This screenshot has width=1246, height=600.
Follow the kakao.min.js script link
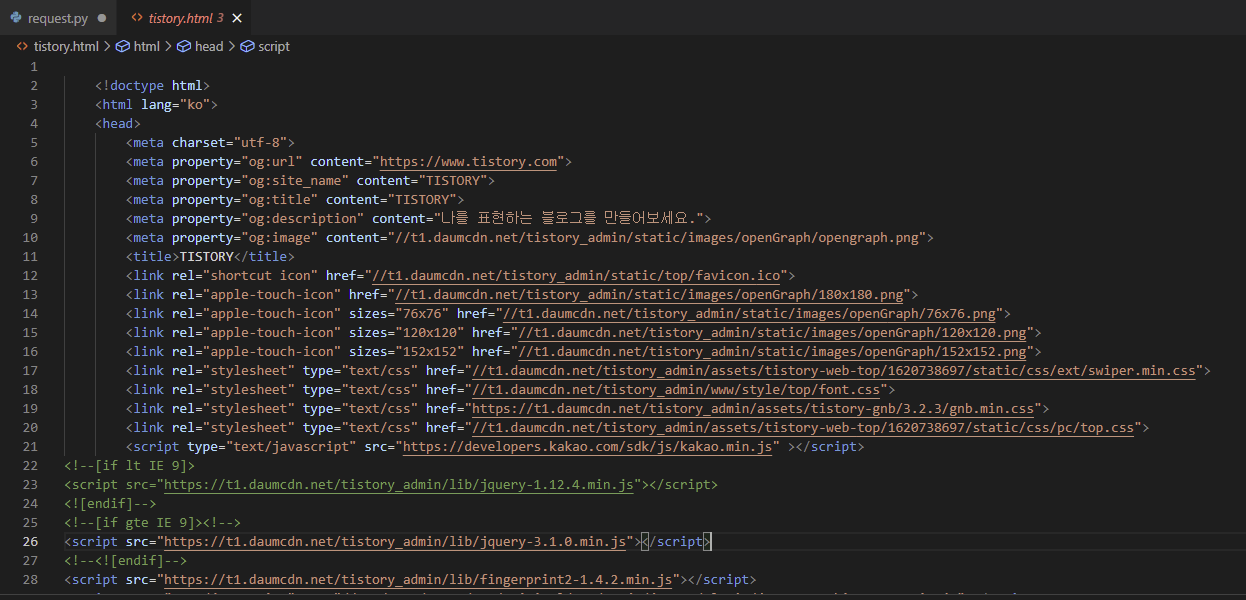coord(588,446)
